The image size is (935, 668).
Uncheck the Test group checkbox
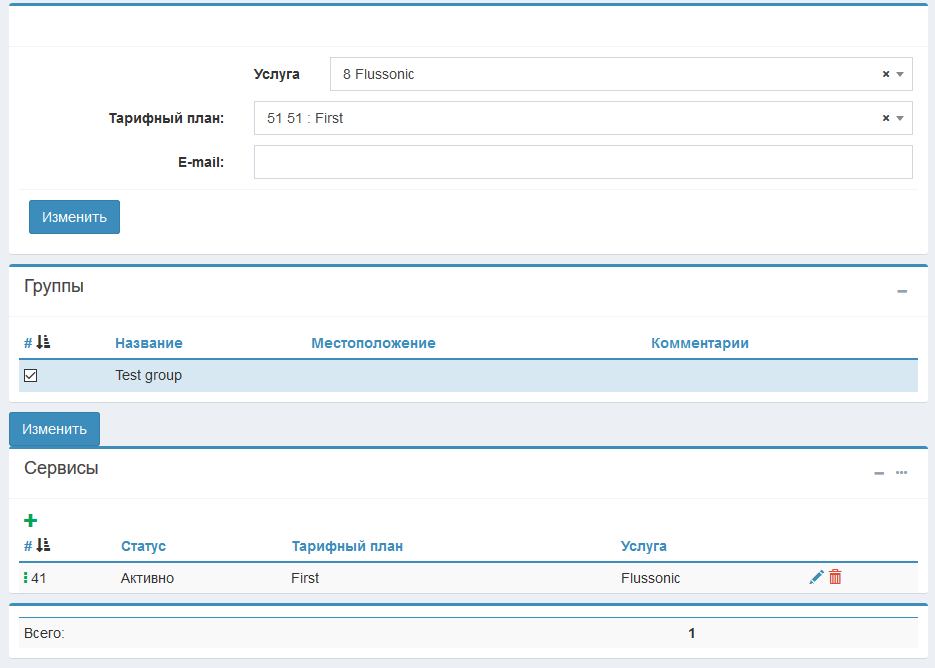30,376
